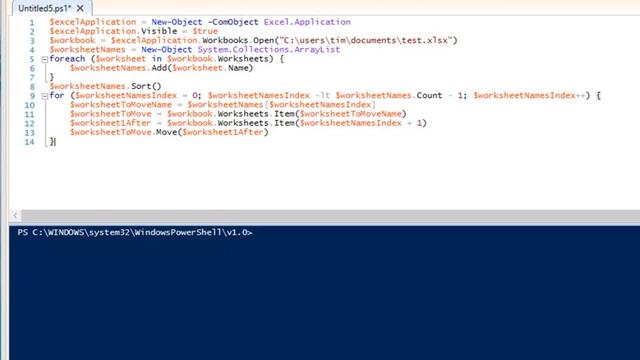Click $worksheetToMoveName variable on line 10
Screen dimensions: 640x360
click(121, 104)
